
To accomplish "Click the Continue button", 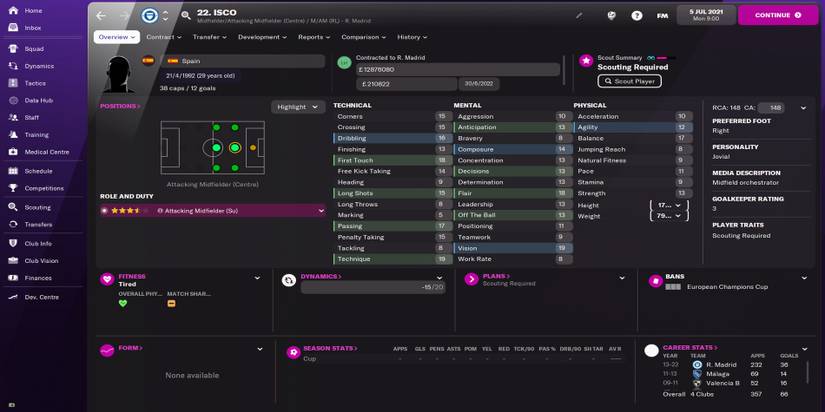I will [778, 15].
